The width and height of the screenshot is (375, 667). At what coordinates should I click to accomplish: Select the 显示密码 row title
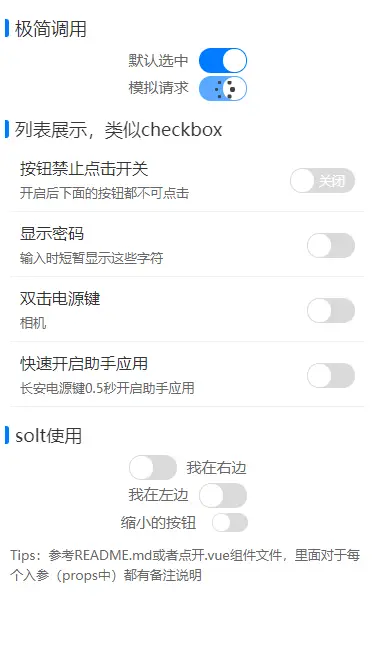52,234
